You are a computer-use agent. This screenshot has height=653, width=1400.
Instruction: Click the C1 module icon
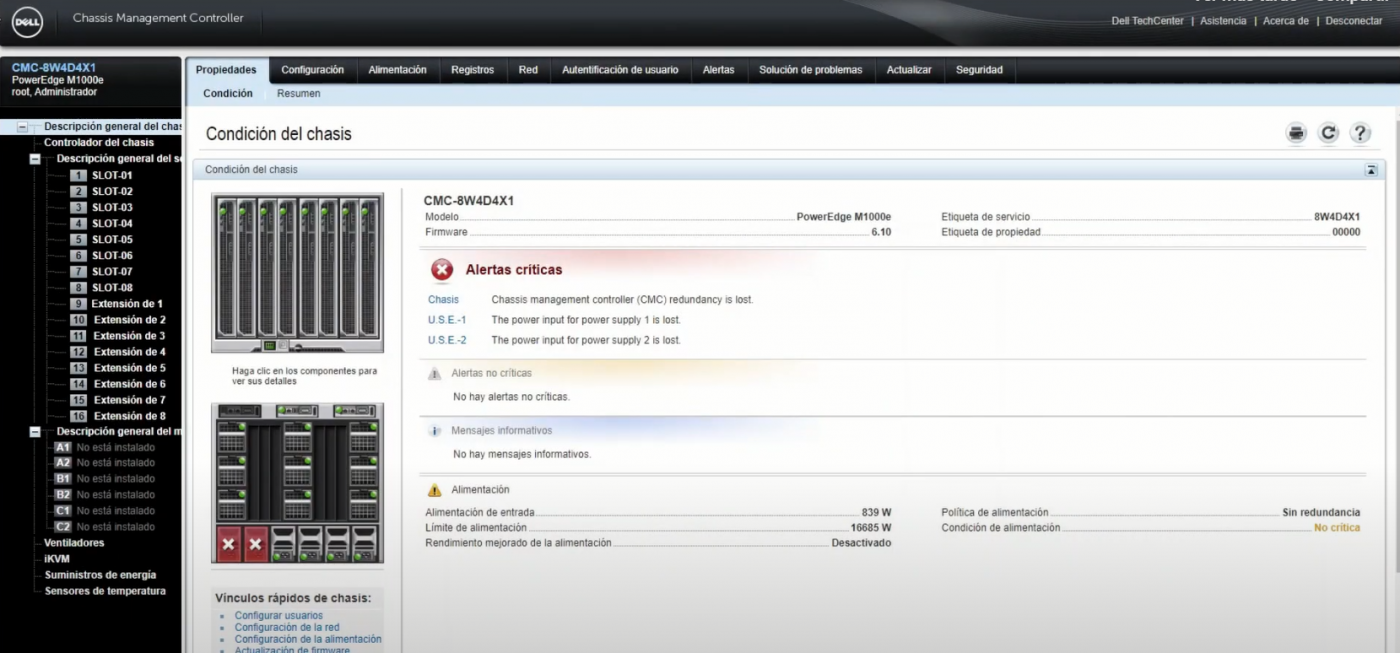tap(63, 511)
